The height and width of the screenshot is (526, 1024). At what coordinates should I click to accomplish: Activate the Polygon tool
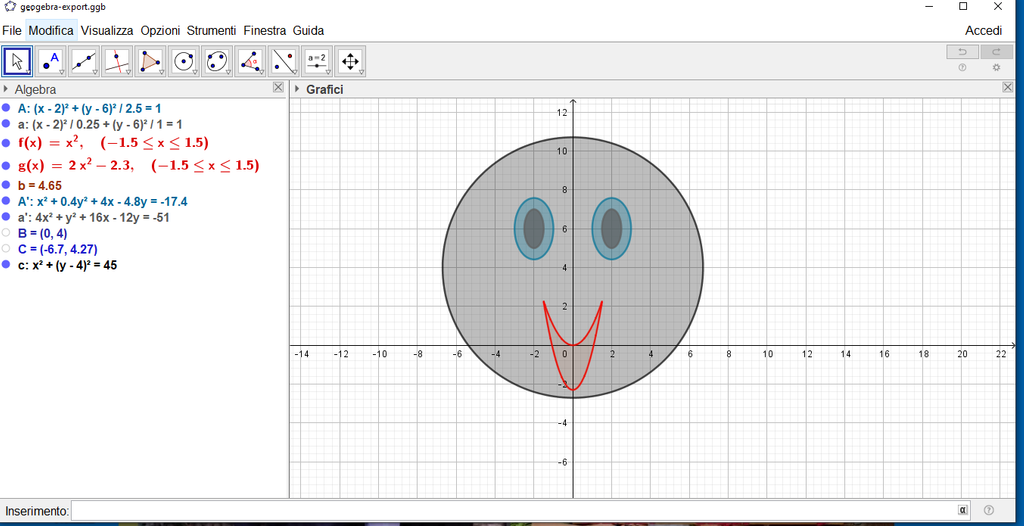click(150, 62)
